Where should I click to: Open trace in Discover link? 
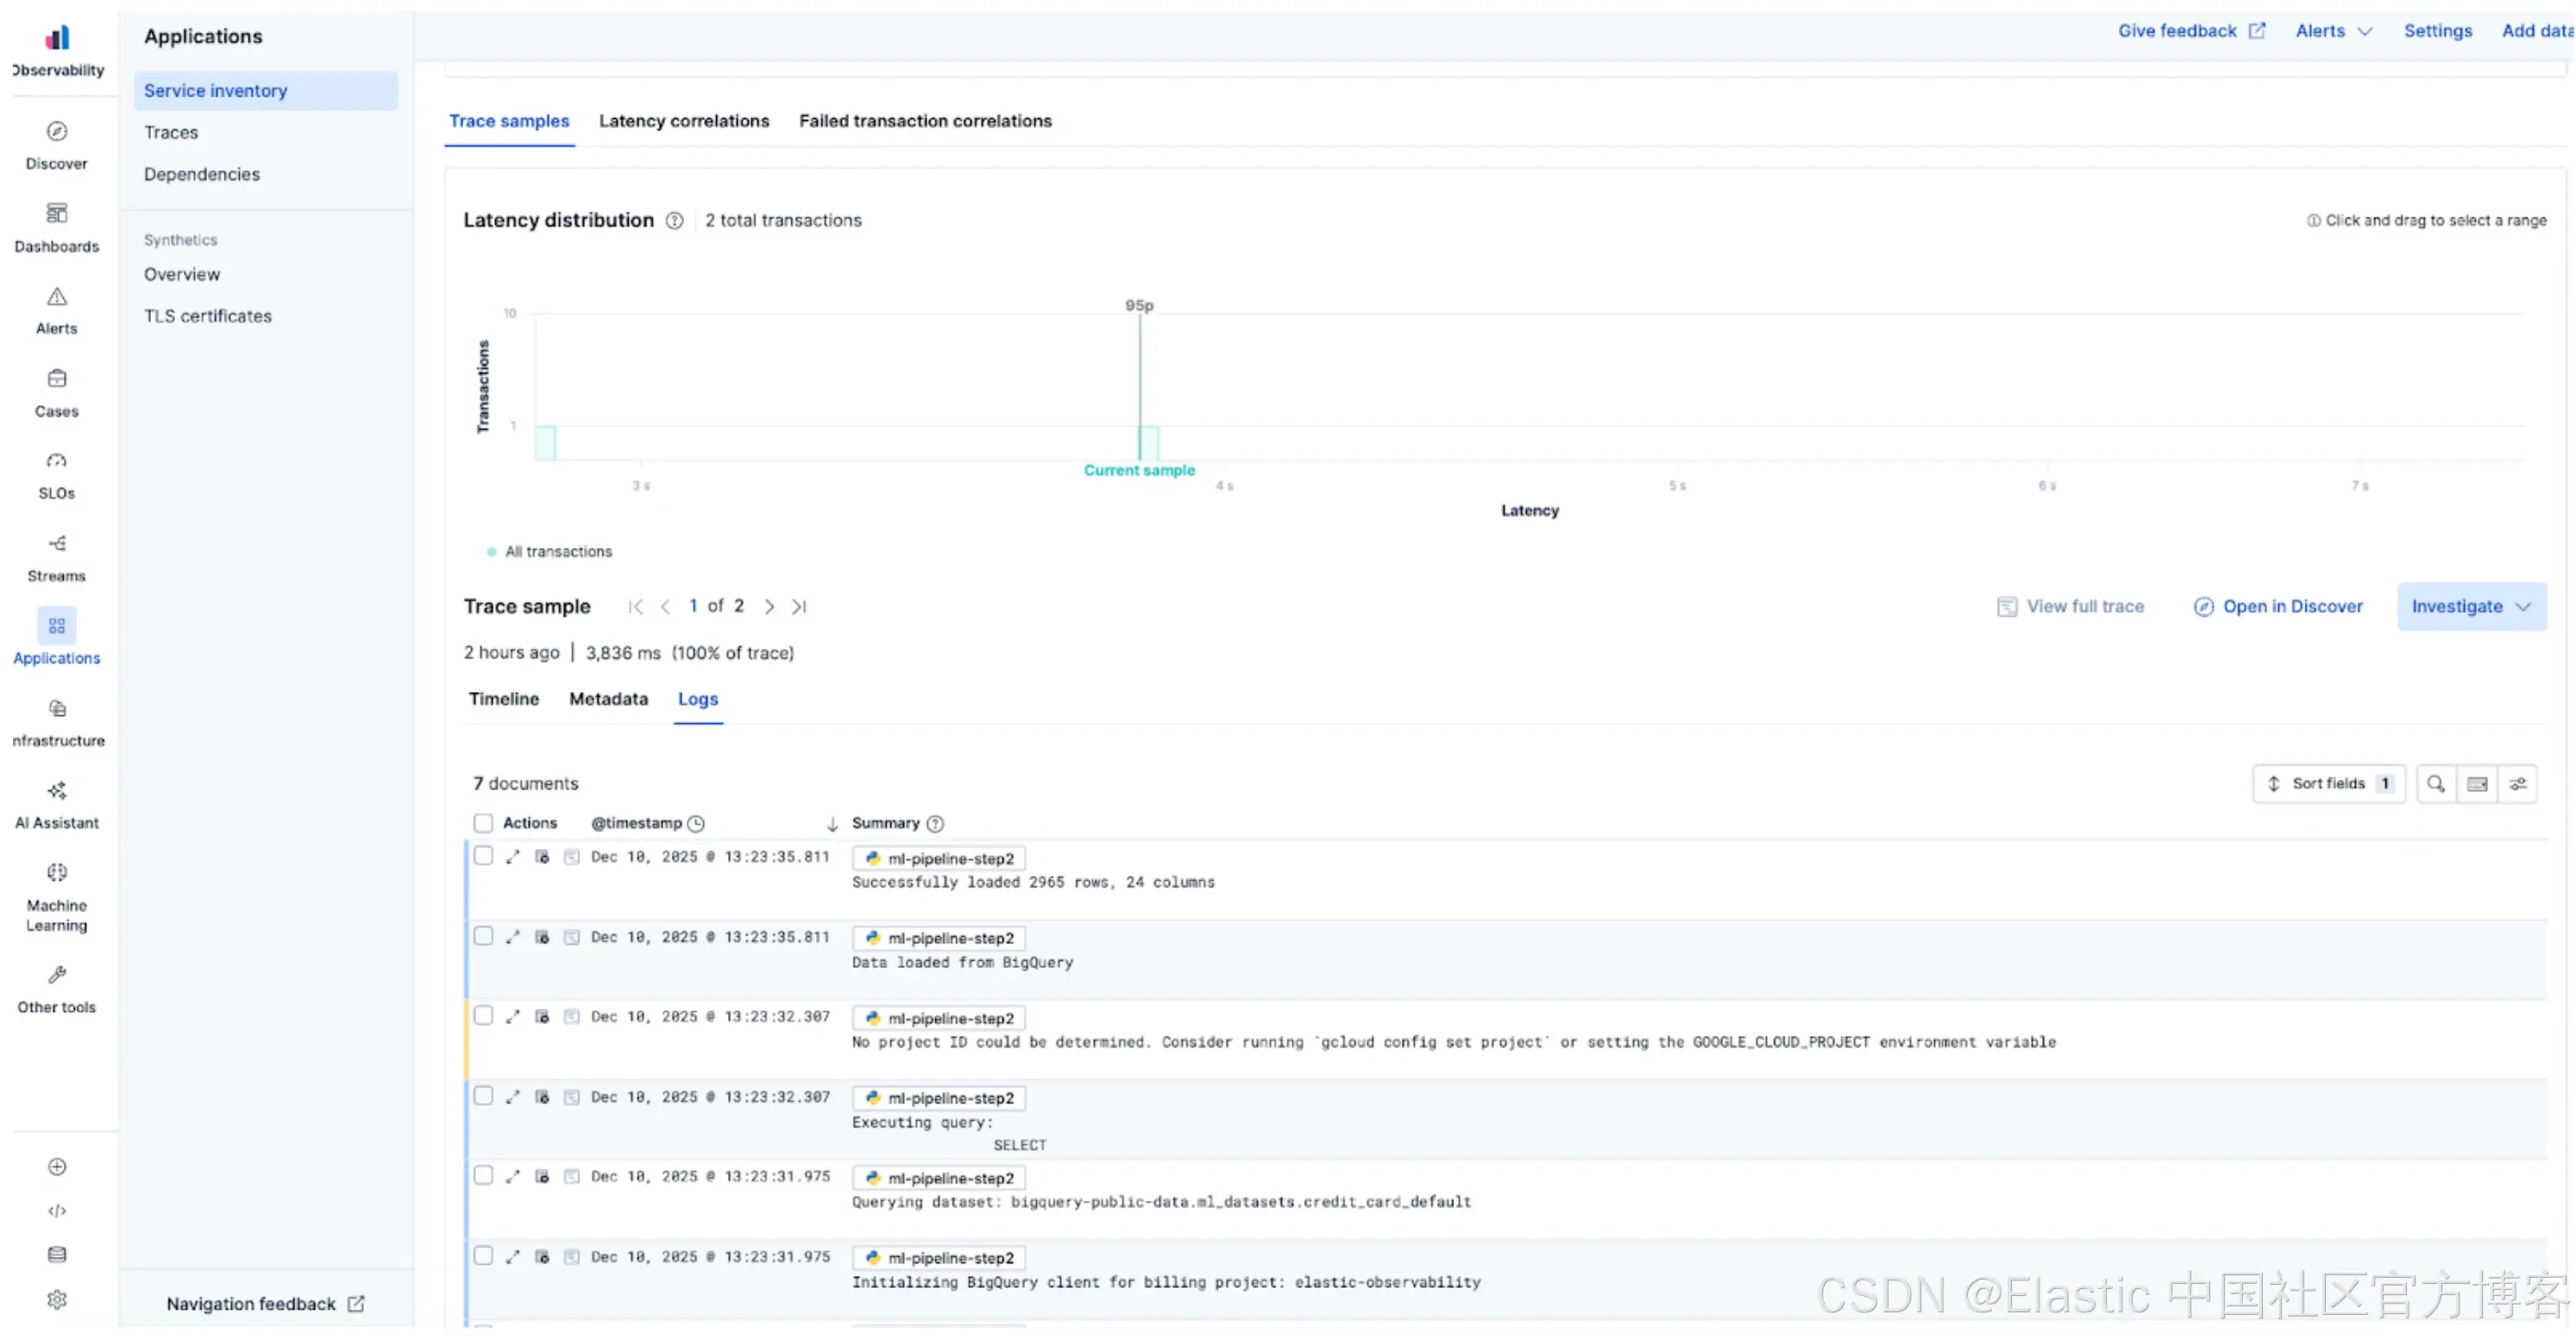(x=2278, y=607)
